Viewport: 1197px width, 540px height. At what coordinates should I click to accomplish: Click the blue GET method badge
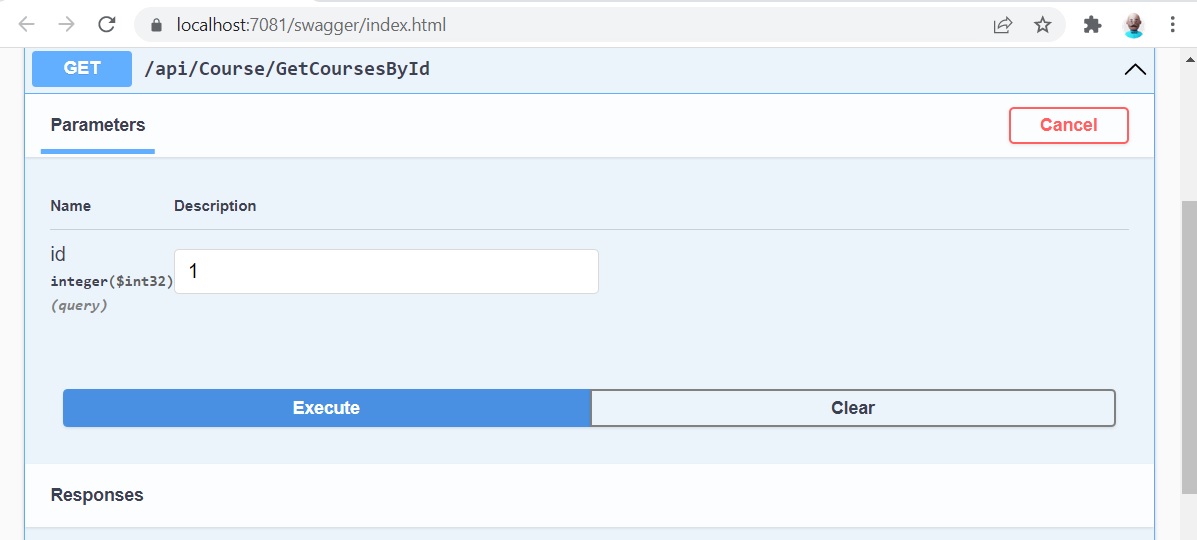tap(82, 69)
